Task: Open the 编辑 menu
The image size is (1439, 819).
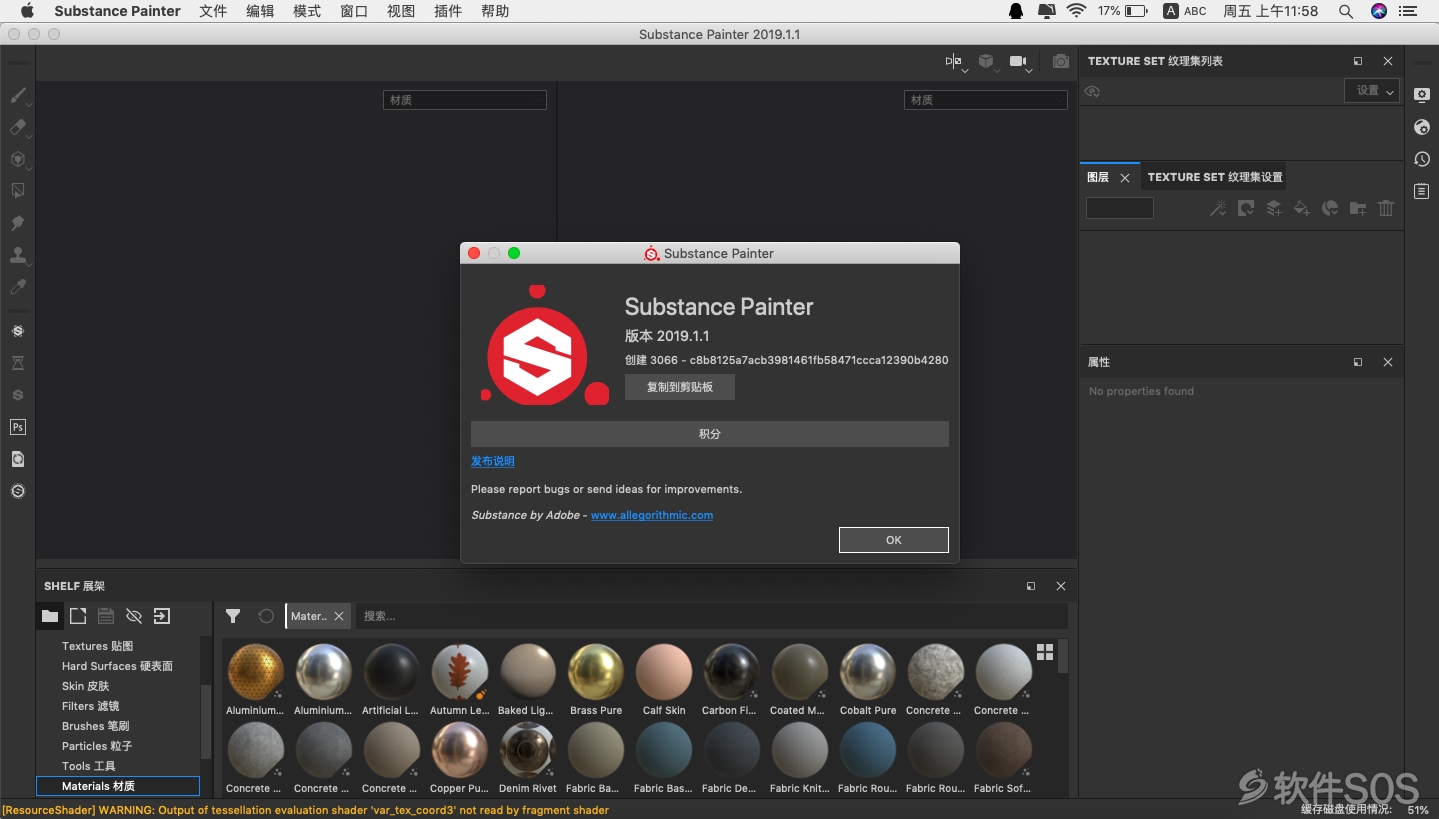Action: coord(260,11)
